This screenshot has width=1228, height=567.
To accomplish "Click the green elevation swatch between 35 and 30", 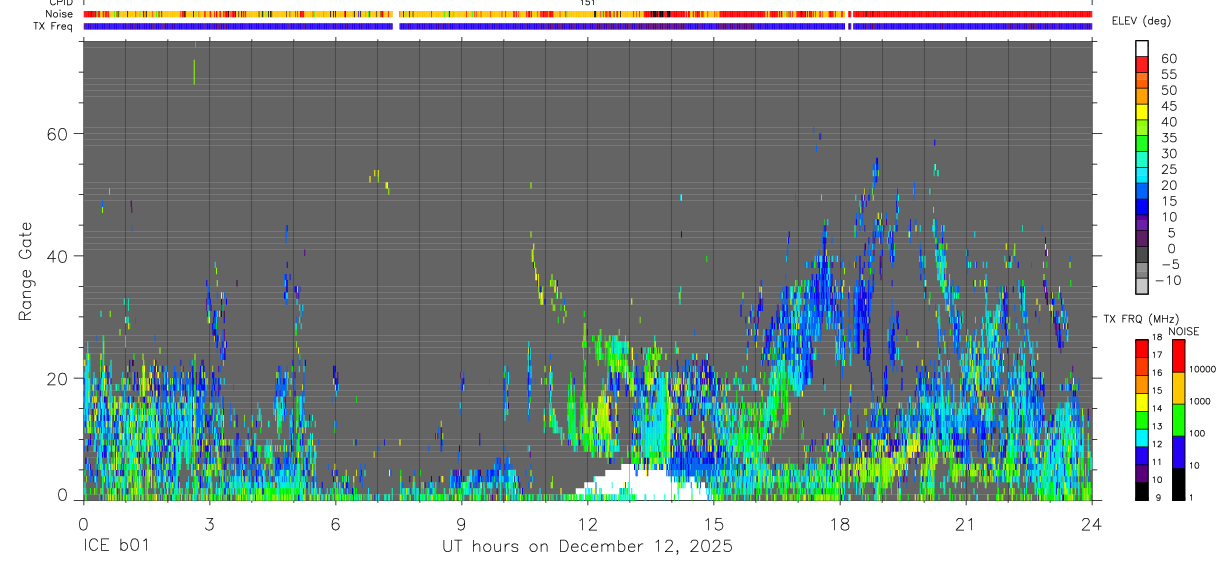I will pyautogui.click(x=1142, y=144).
